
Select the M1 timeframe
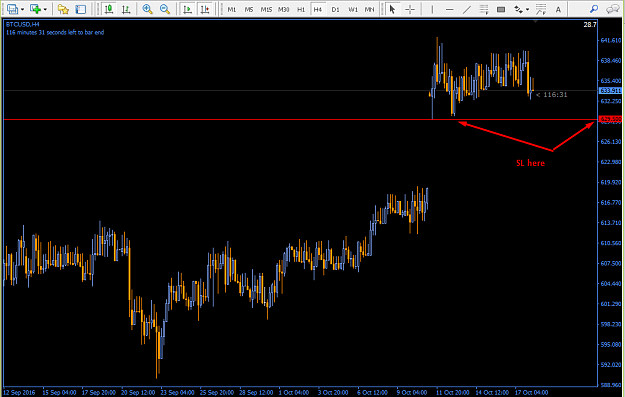(x=232, y=9)
